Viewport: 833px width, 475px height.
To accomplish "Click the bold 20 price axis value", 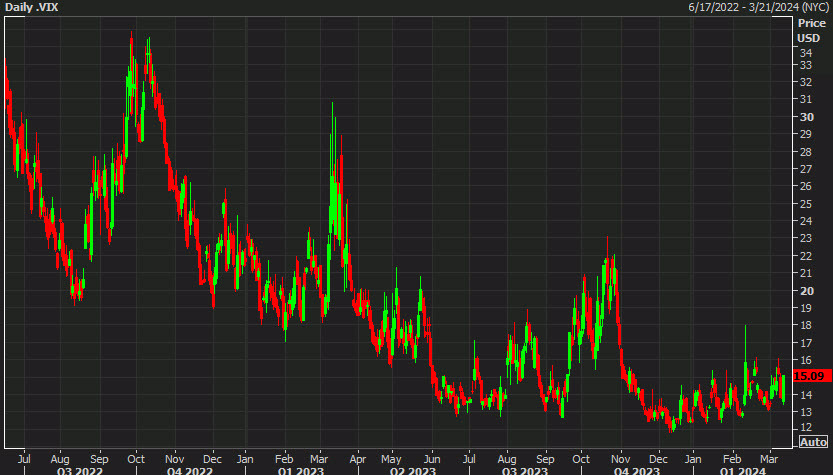I will [x=806, y=291].
